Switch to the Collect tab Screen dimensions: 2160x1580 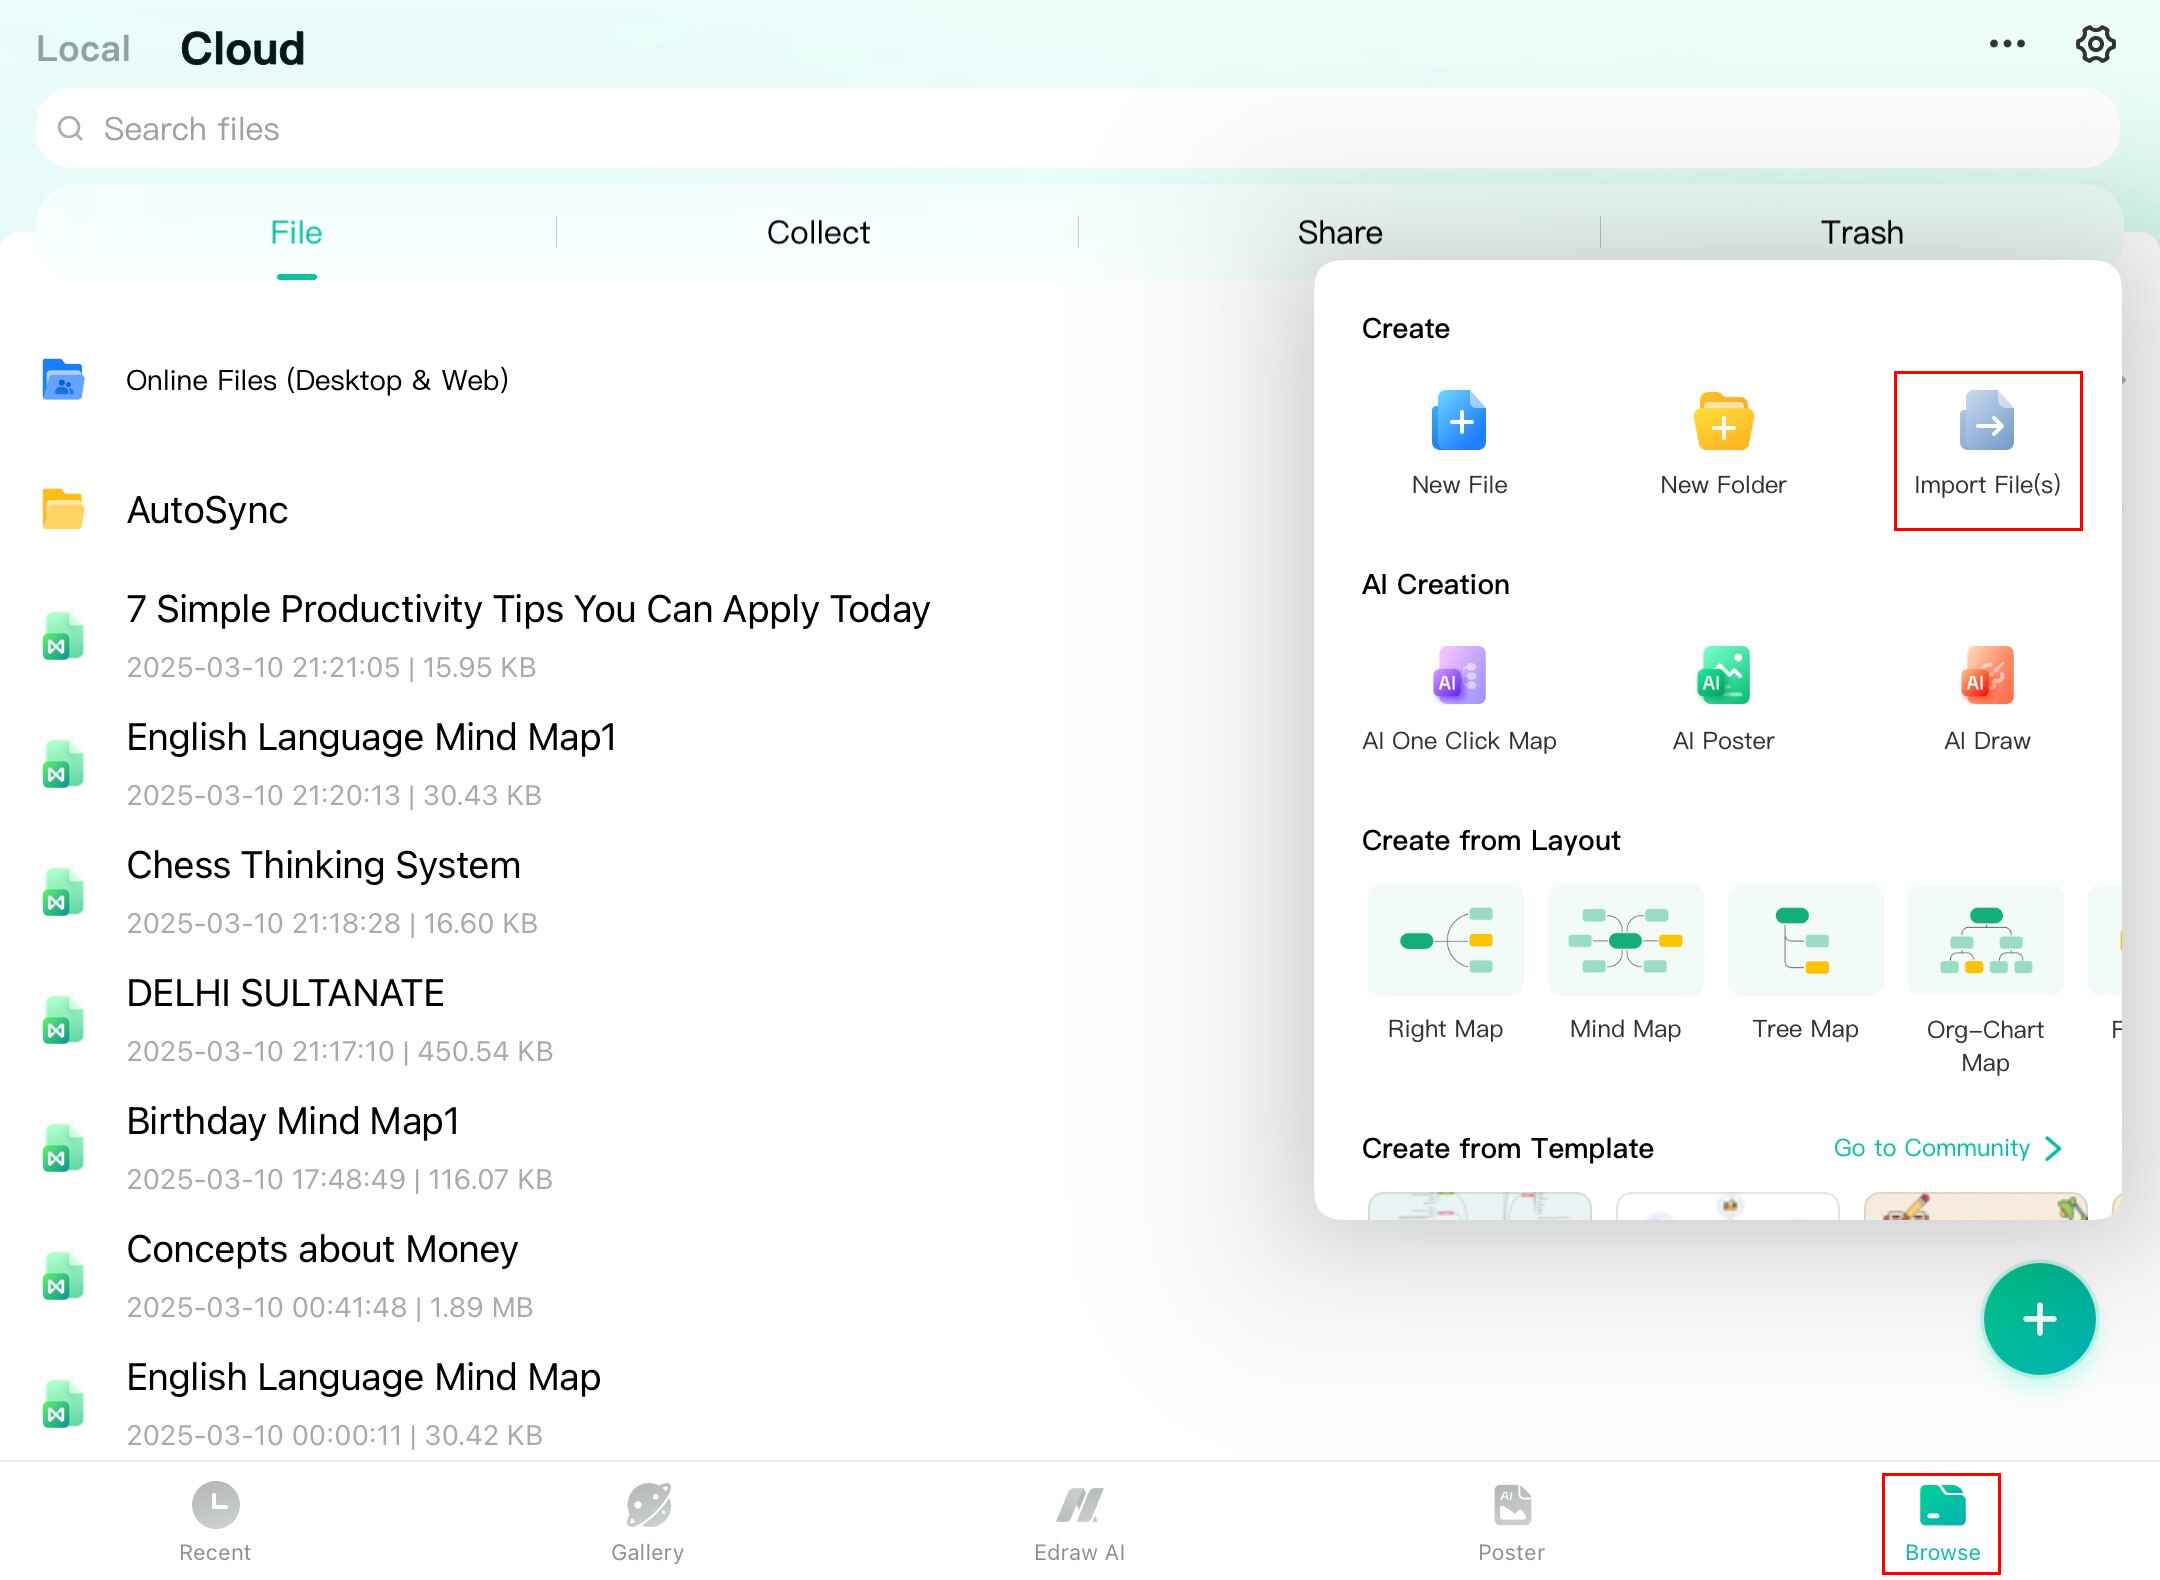[x=818, y=233]
